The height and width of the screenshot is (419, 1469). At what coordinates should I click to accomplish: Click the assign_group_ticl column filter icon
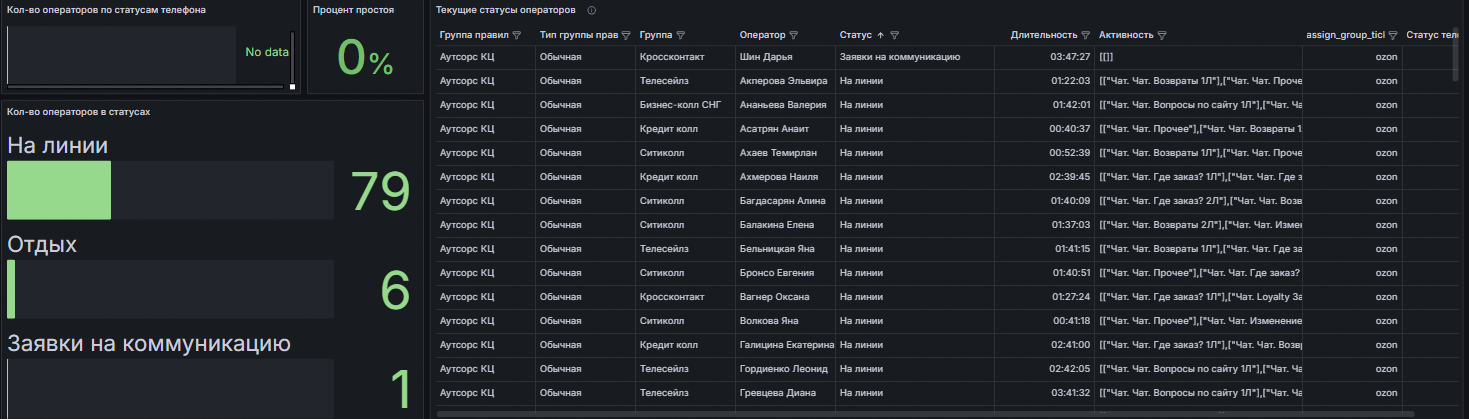1393,35
